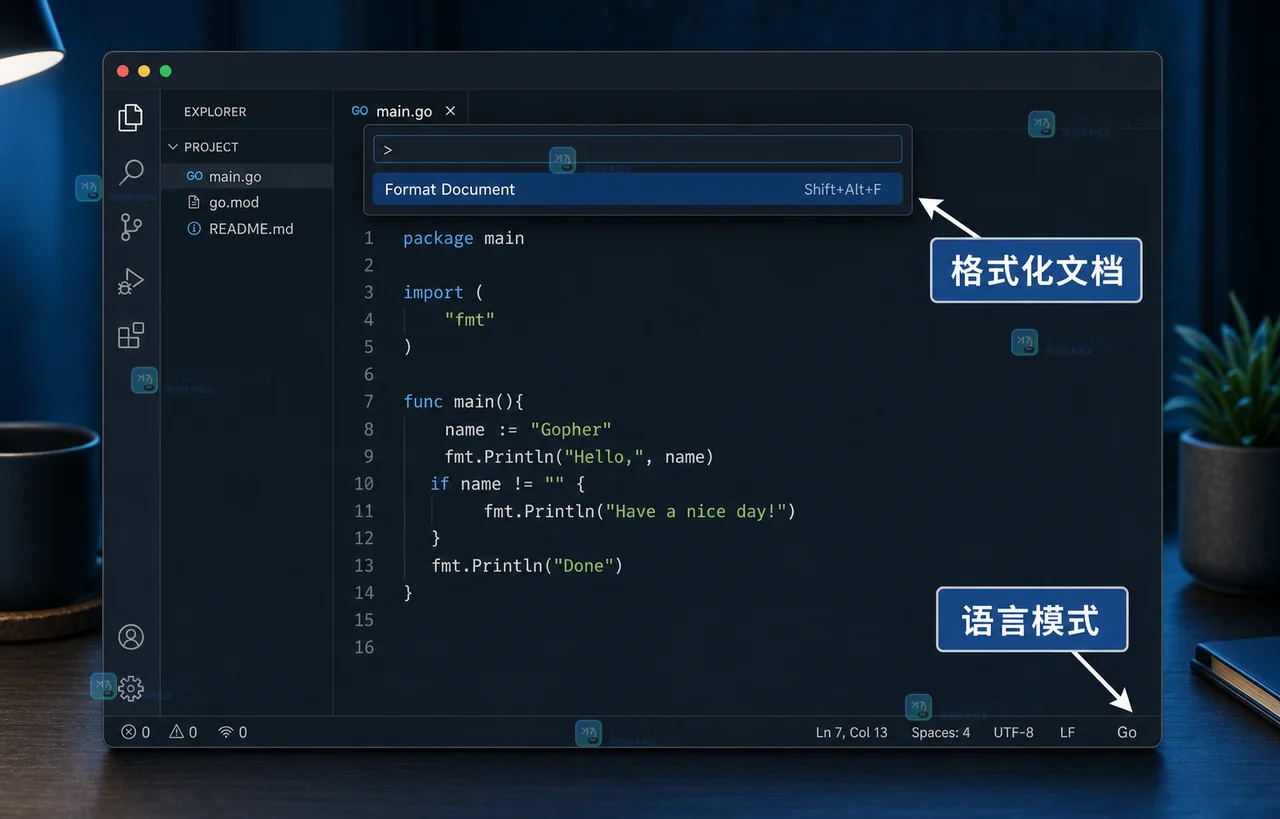
Task: Click the red close window button
Action: click(x=123, y=71)
